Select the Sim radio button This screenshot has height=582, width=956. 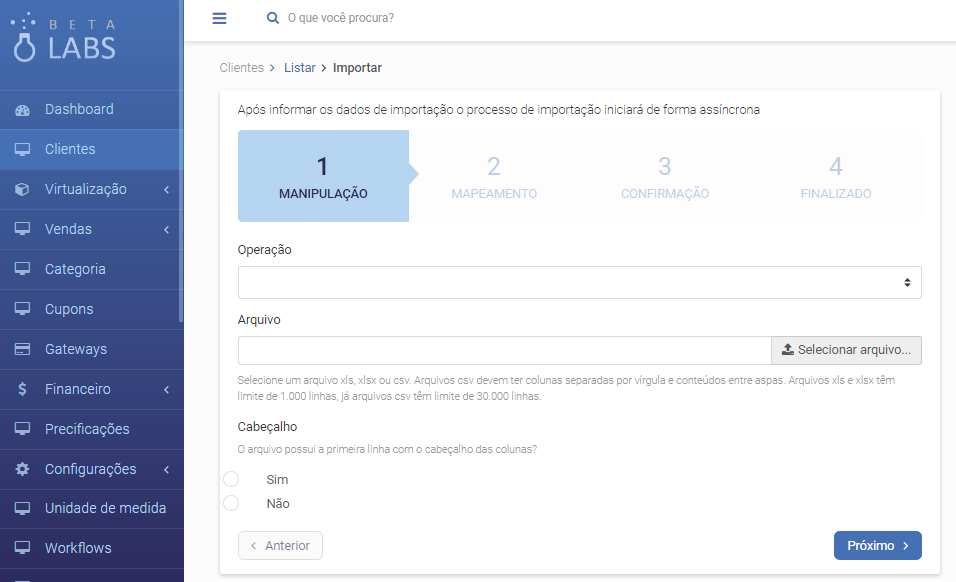[x=231, y=479]
